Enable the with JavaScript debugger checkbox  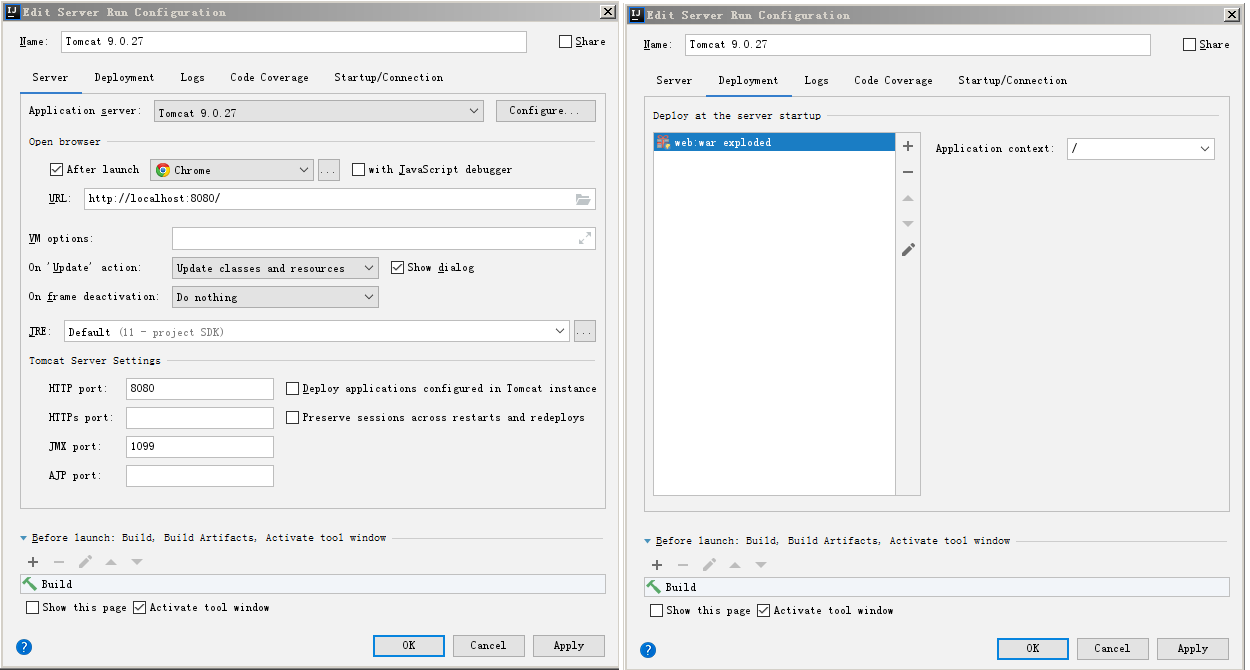coord(358,170)
